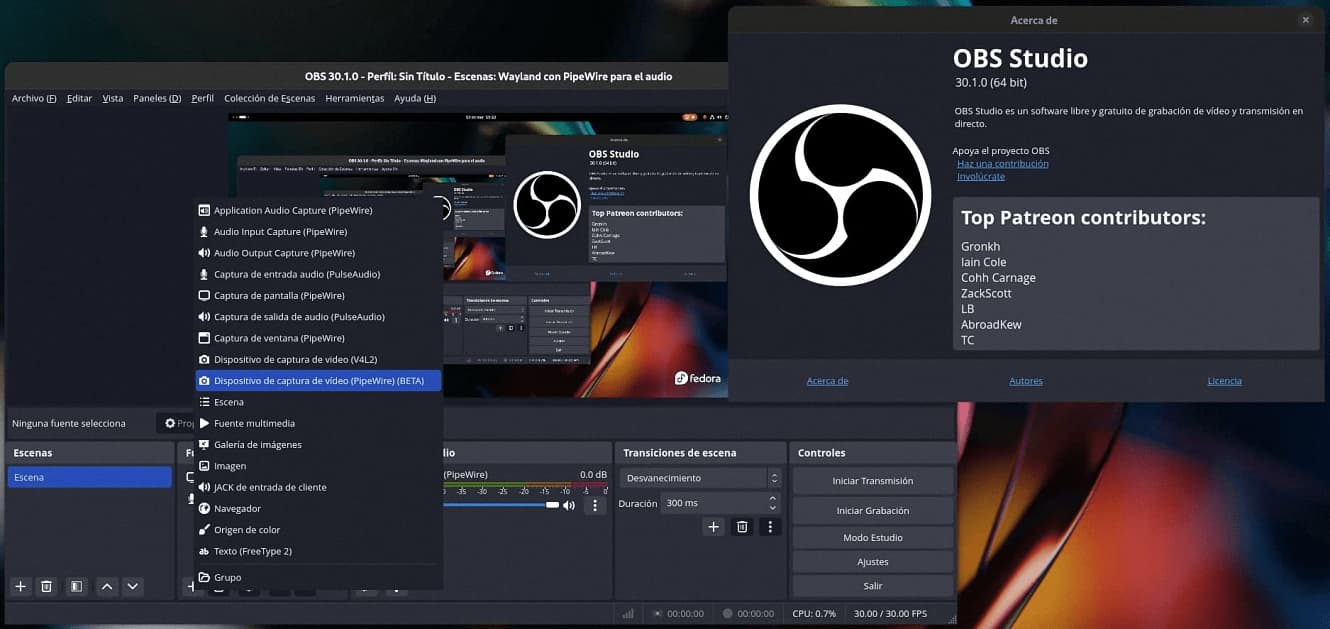Click the Galería de imágenes icon

pyautogui.click(x=204, y=444)
